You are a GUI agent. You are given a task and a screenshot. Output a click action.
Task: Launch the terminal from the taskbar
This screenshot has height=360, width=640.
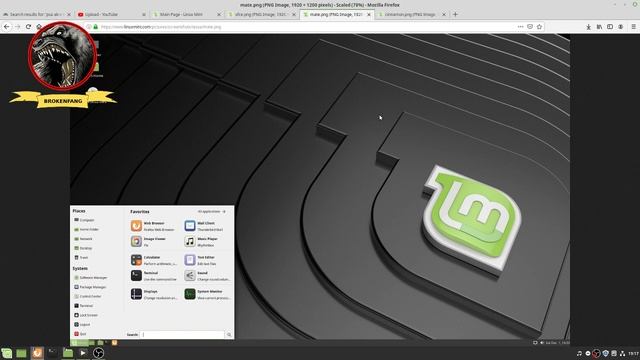point(53,353)
